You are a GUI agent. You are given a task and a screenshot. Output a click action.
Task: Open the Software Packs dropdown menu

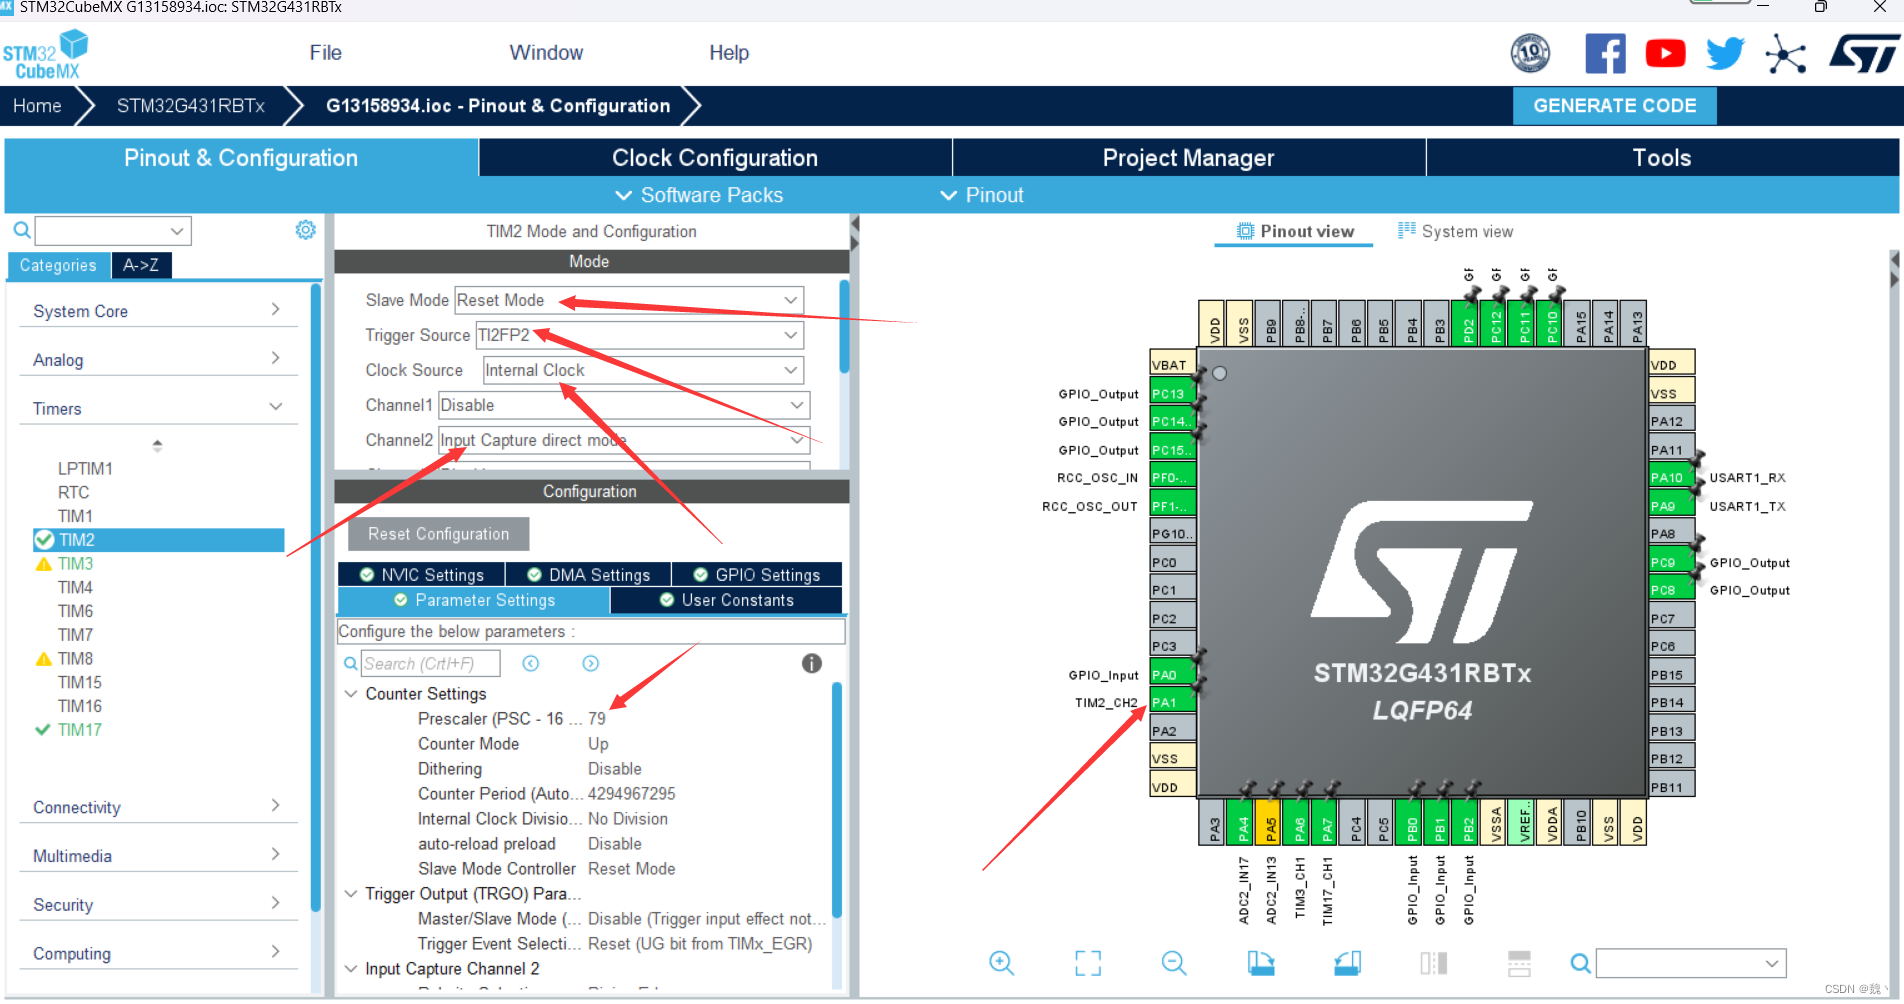(x=699, y=195)
